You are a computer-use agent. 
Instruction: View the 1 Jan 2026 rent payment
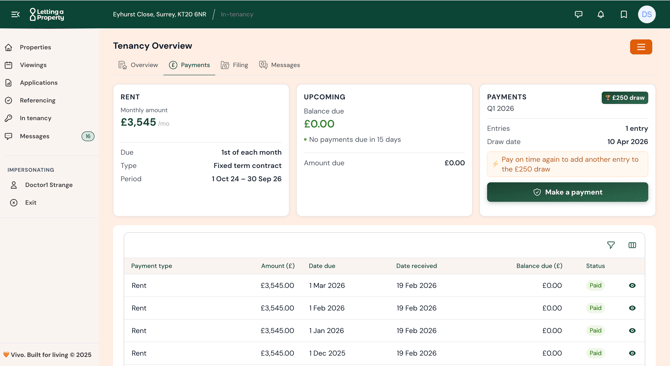pos(632,331)
